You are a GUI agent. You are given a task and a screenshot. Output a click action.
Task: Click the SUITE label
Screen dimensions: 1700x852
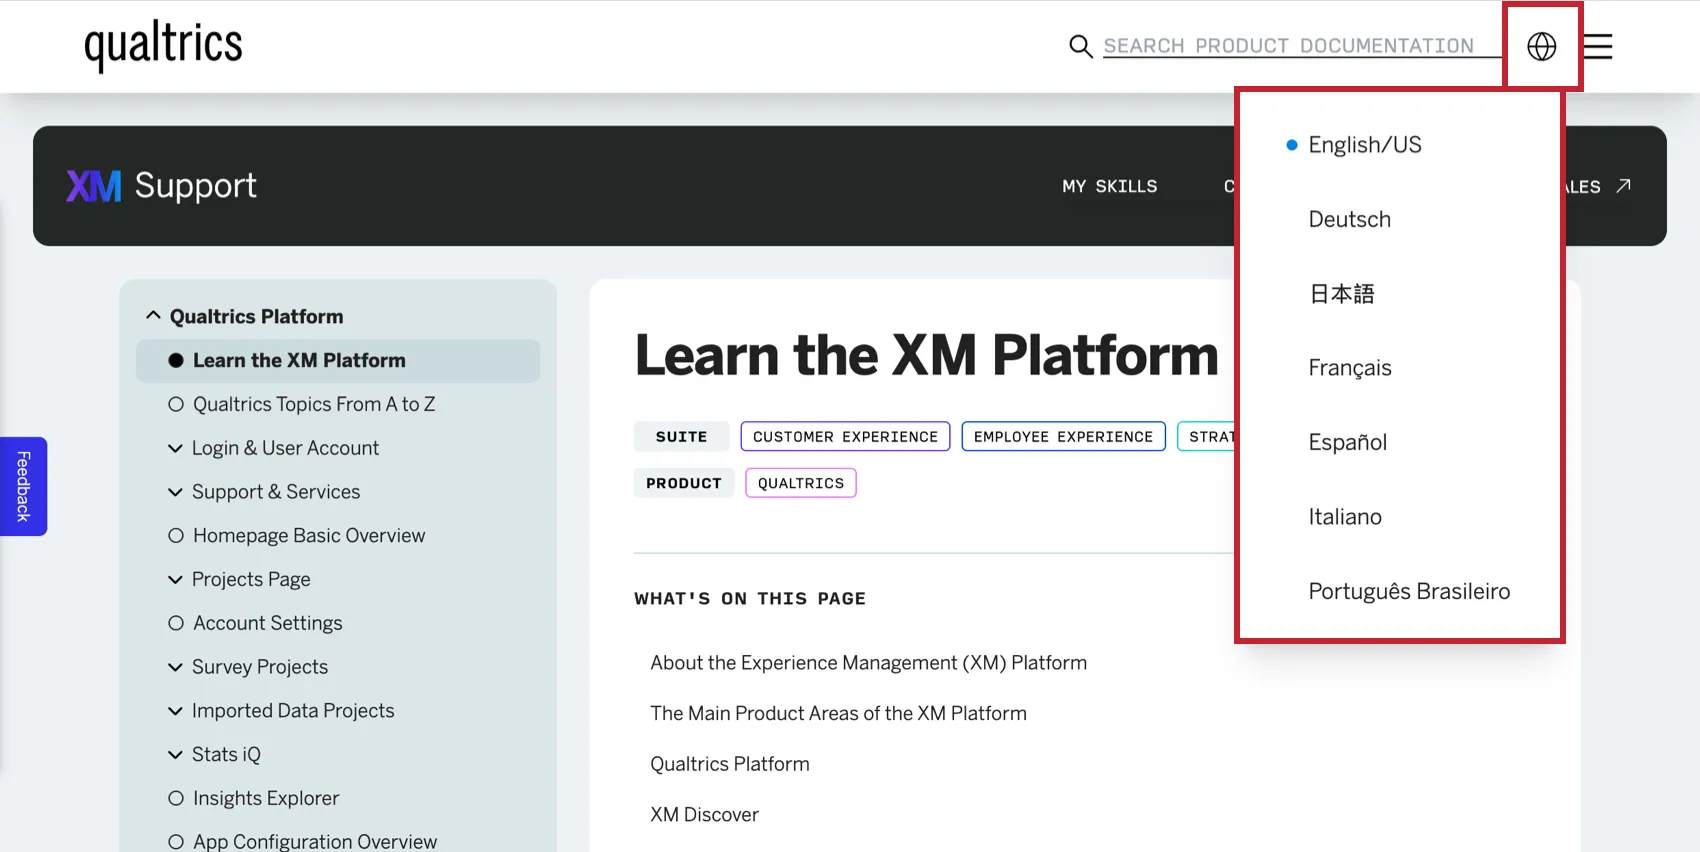[681, 437]
